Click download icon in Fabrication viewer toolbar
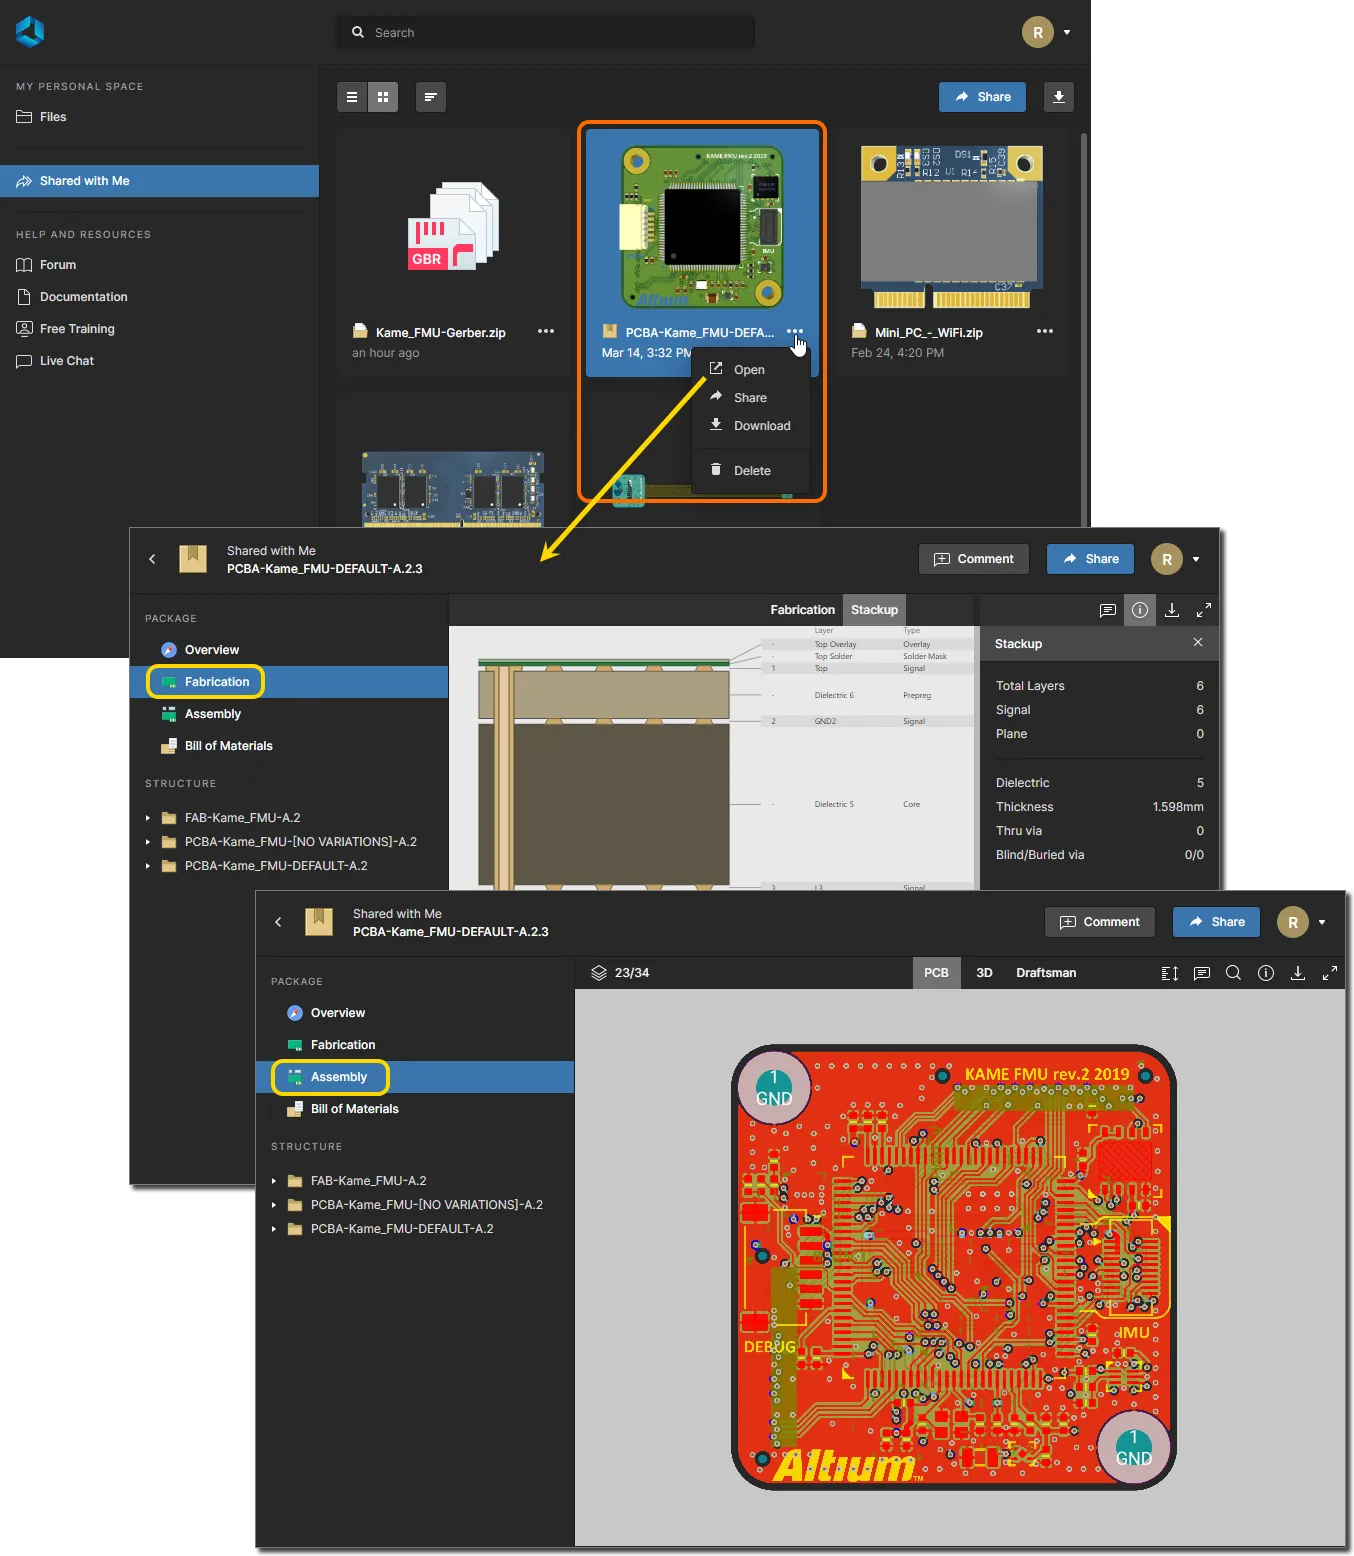Image resolution: width=1354 pixels, height=1556 pixels. point(1172,610)
